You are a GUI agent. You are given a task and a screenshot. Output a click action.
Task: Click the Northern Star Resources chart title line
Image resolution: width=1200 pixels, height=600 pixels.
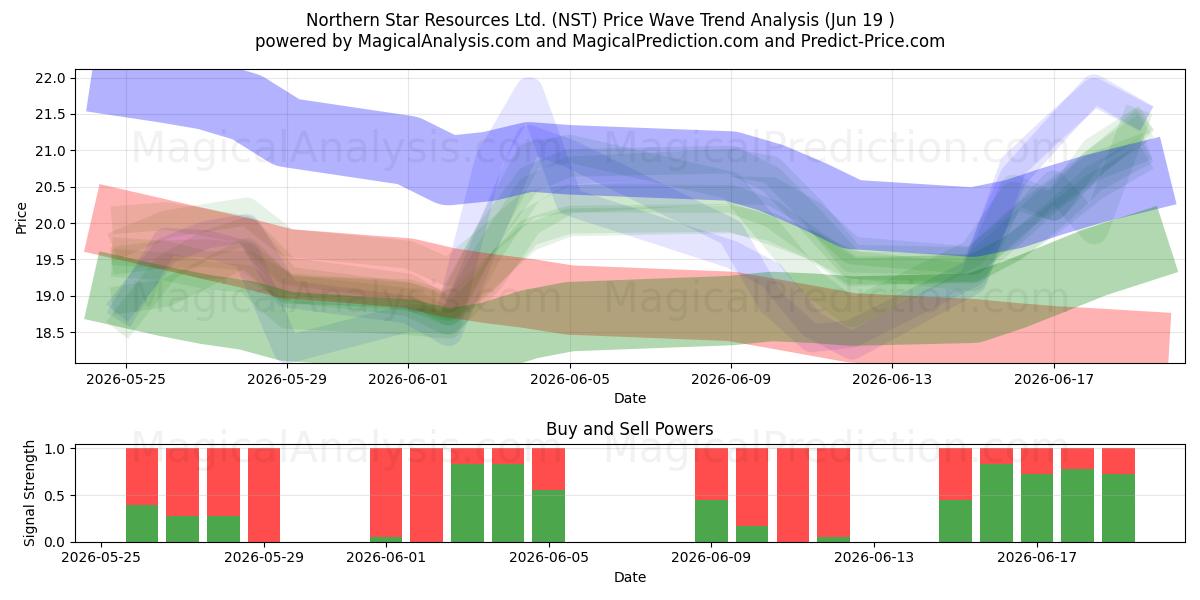tap(600, 20)
